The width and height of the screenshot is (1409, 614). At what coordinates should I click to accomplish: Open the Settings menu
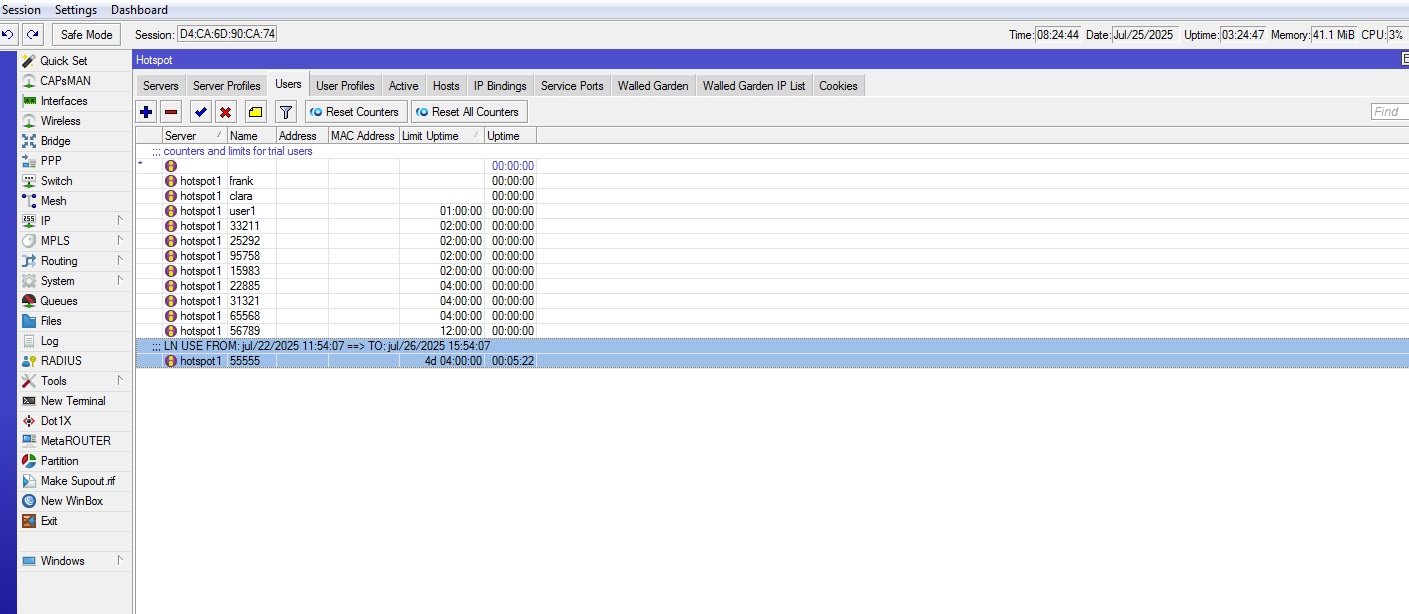click(76, 10)
